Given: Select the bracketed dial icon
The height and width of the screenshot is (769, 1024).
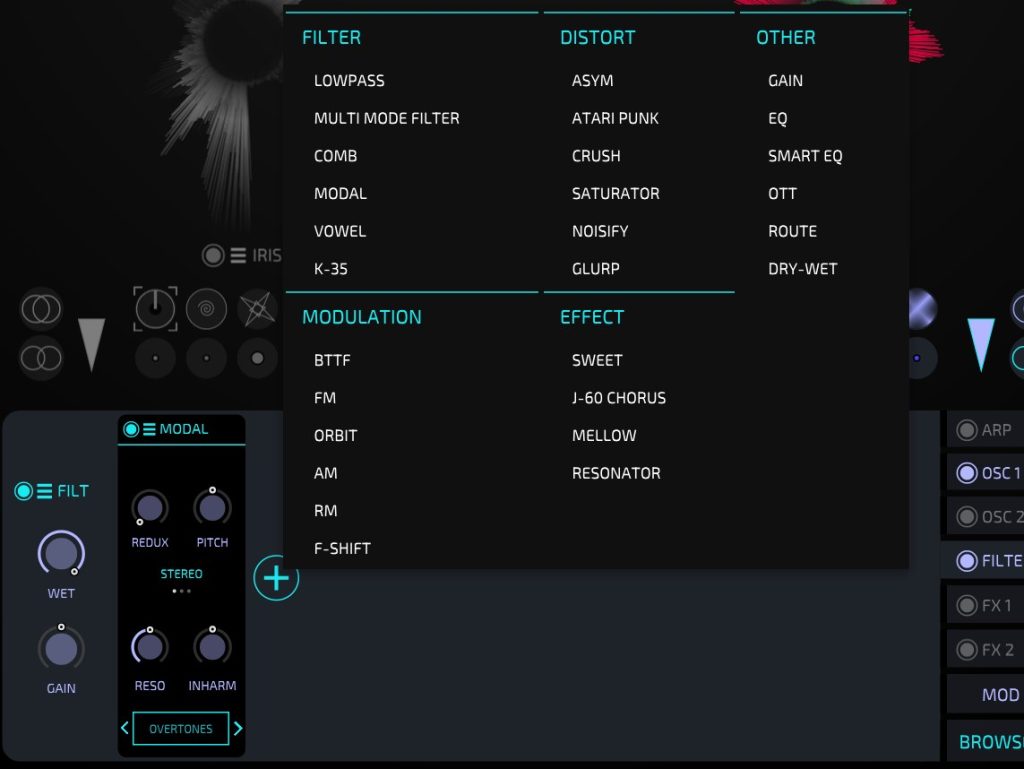Looking at the screenshot, I should coord(155,309).
